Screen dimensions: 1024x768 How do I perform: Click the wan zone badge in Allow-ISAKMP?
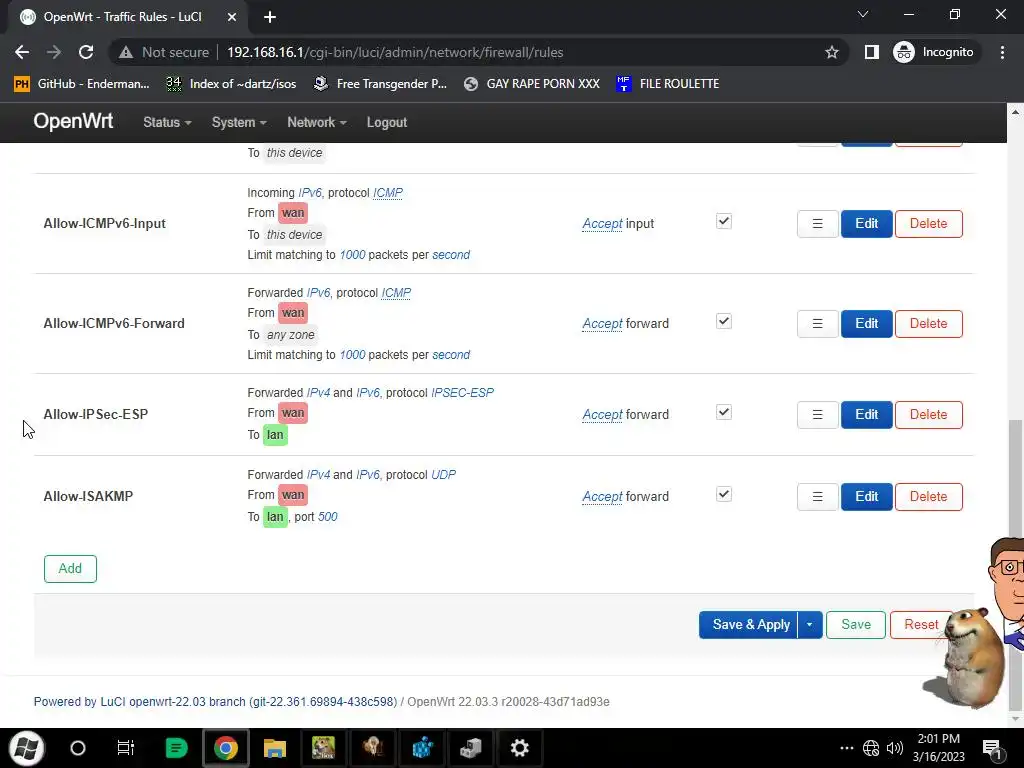(x=293, y=495)
